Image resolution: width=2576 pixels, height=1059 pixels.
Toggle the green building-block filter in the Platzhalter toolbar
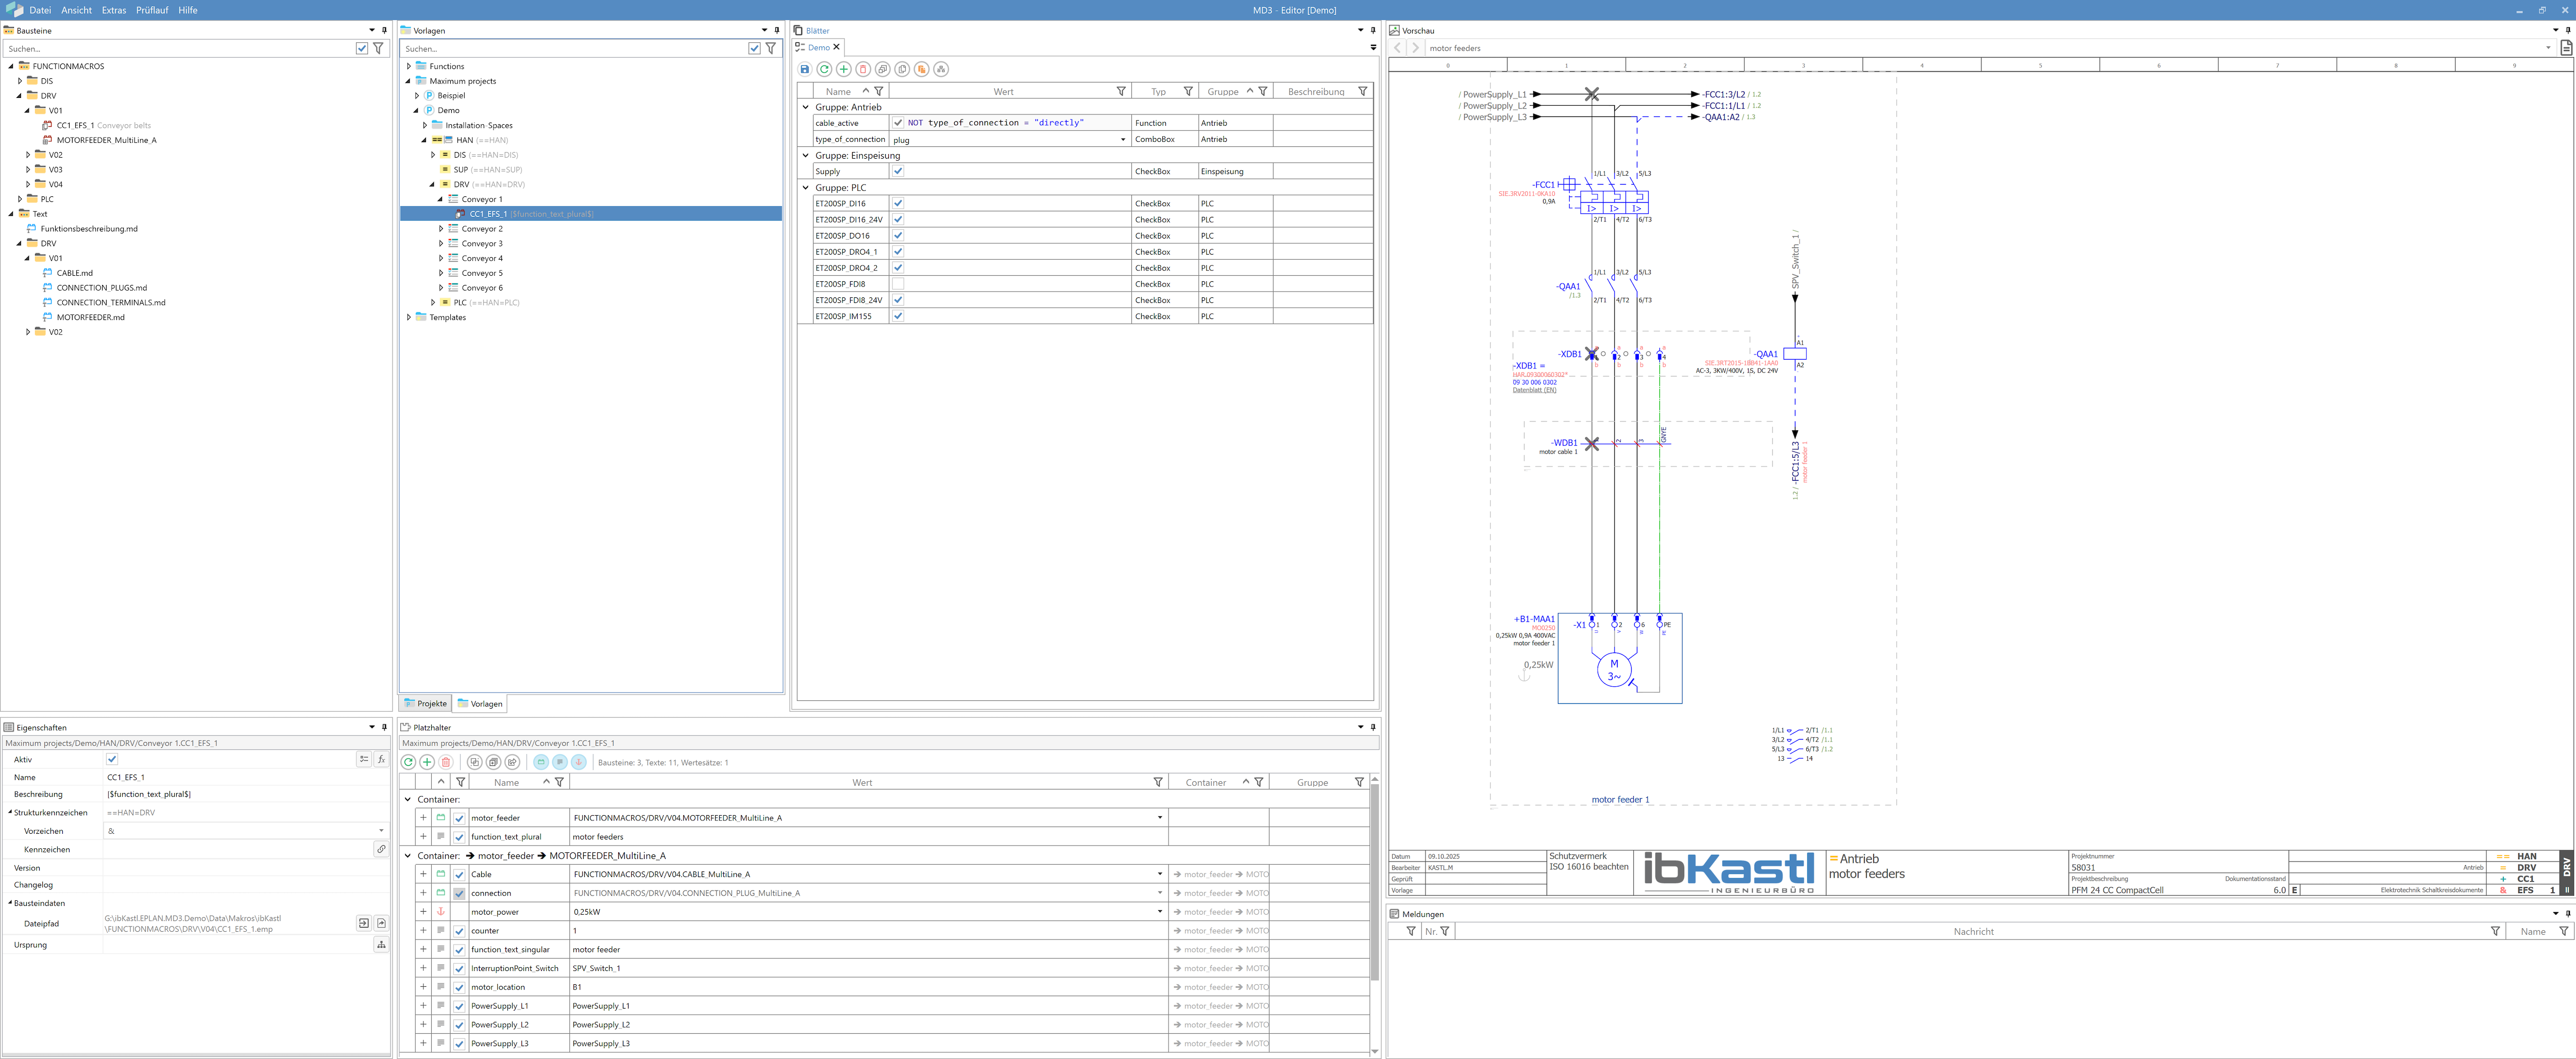click(x=541, y=762)
